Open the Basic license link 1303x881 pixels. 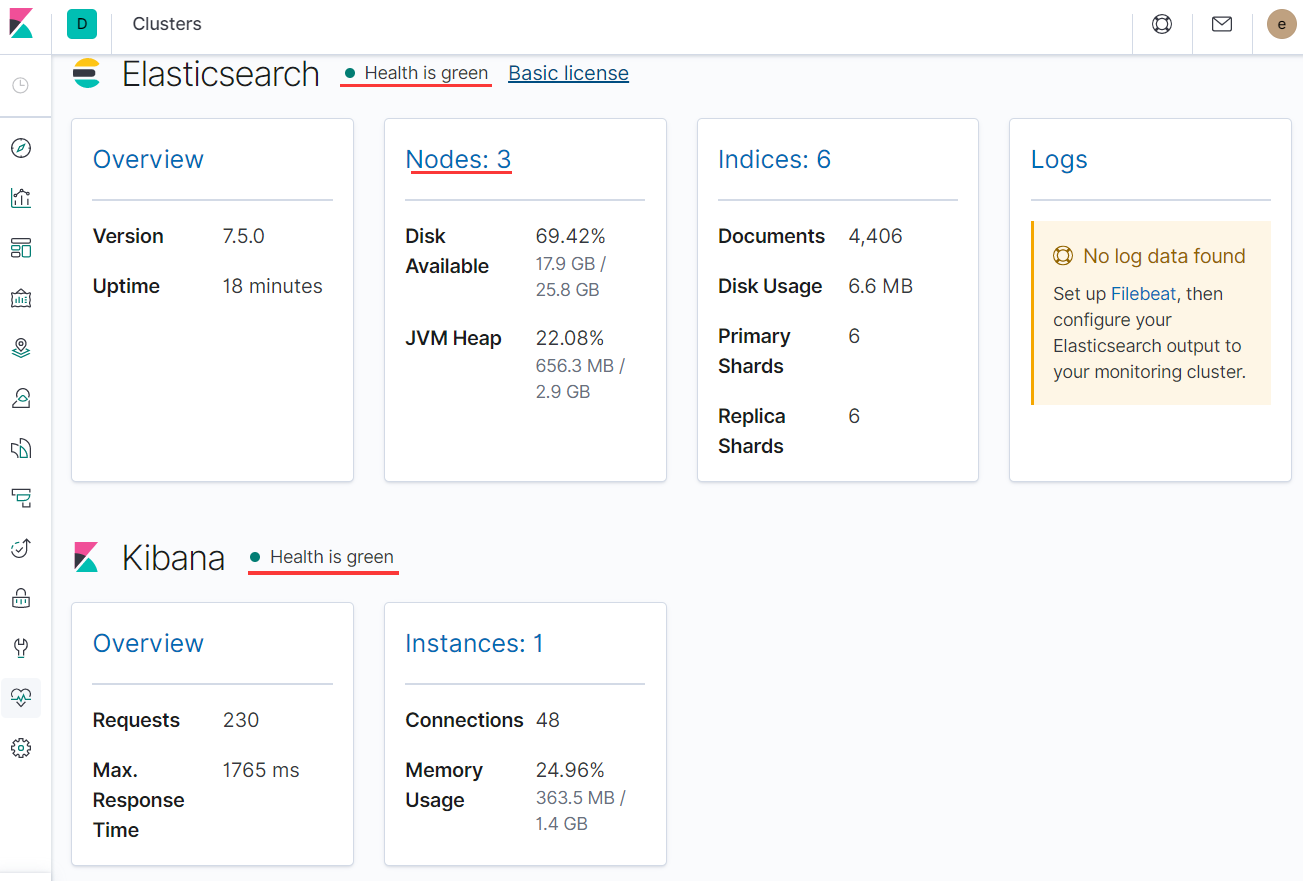(569, 73)
